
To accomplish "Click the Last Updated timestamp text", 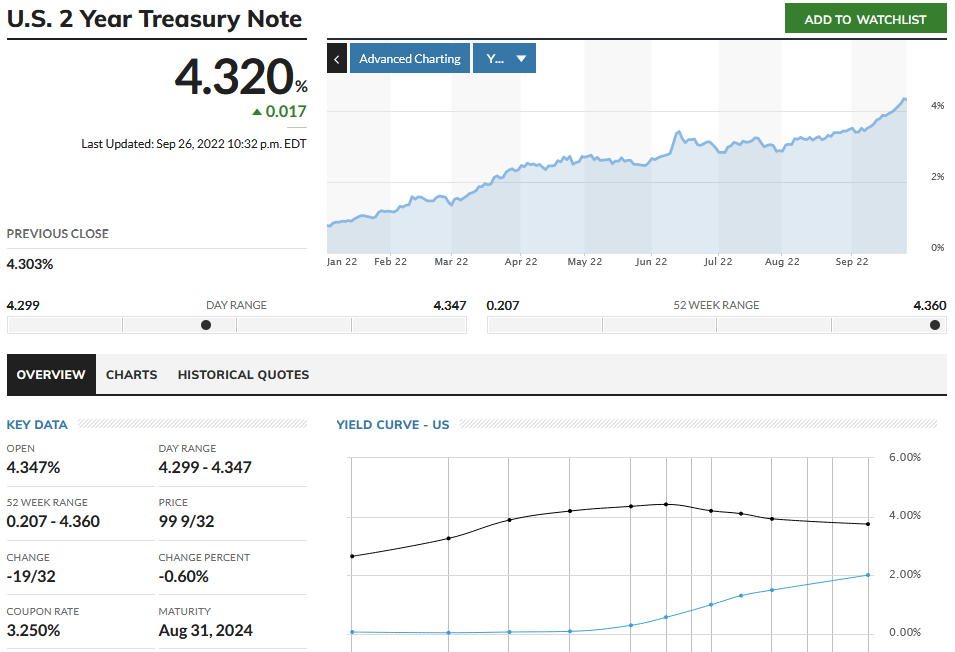I will pyautogui.click(x=194, y=144).
